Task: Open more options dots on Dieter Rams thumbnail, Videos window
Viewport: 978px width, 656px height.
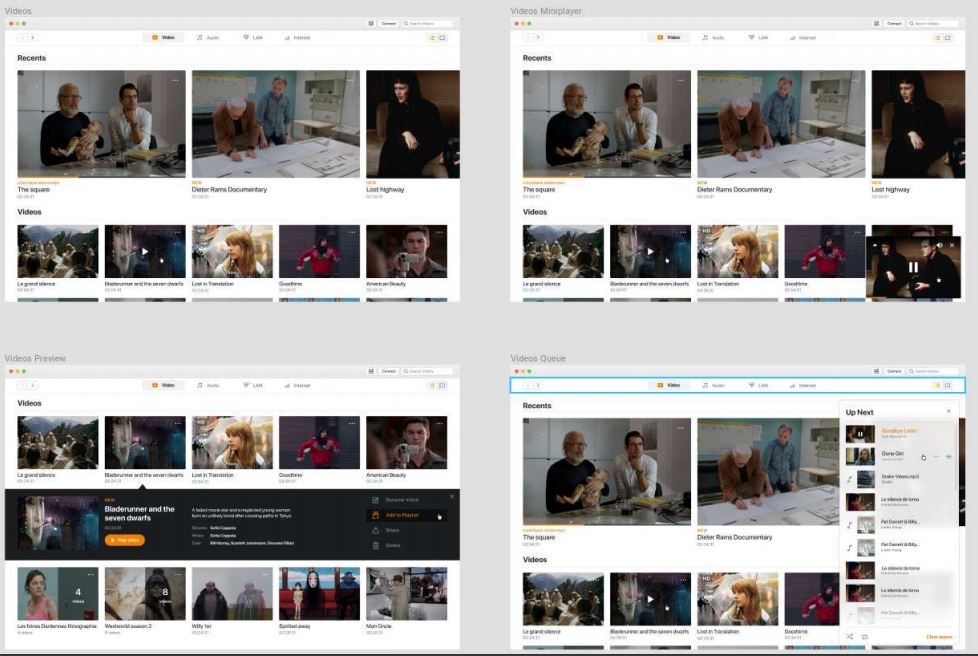Action: [x=350, y=80]
